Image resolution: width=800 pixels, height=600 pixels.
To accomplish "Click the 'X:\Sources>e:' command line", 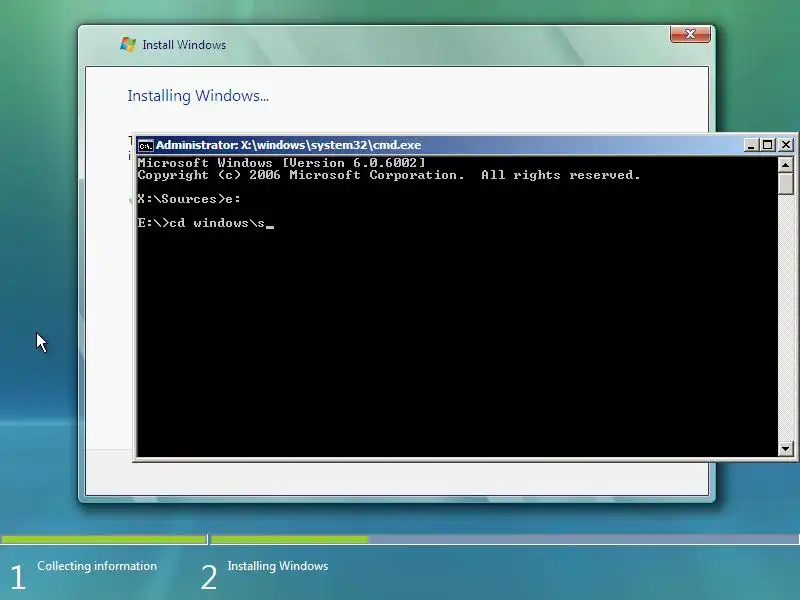I will (189, 199).
